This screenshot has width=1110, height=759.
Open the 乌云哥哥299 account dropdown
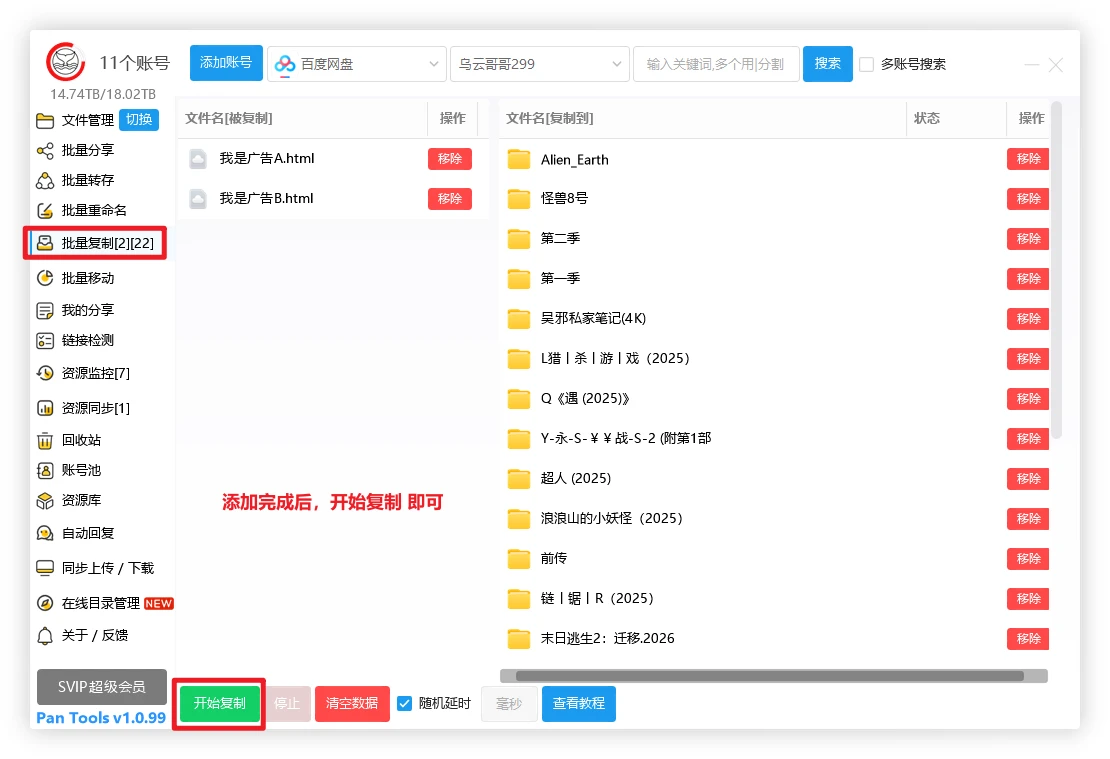(x=540, y=64)
